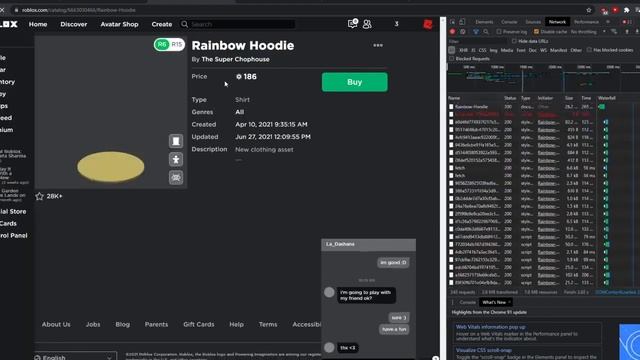Uncheck Disable cache checkbox
The height and width of the screenshot is (360, 640).
point(536,31)
